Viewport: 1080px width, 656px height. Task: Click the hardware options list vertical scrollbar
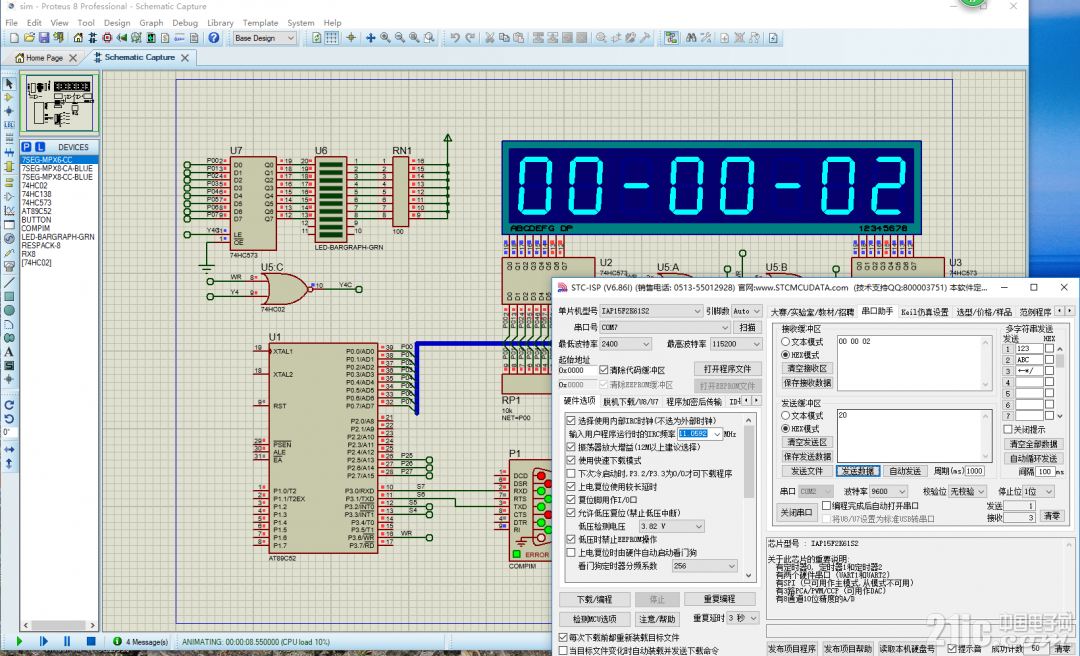click(x=749, y=496)
